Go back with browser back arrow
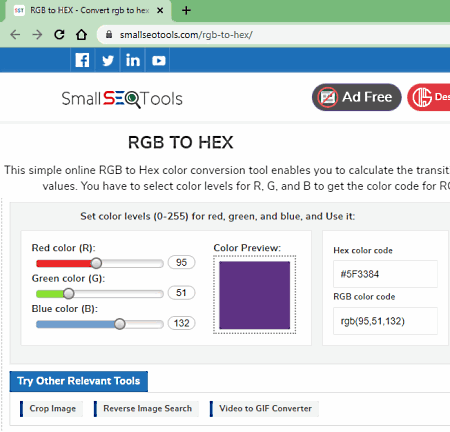 pos(15,34)
